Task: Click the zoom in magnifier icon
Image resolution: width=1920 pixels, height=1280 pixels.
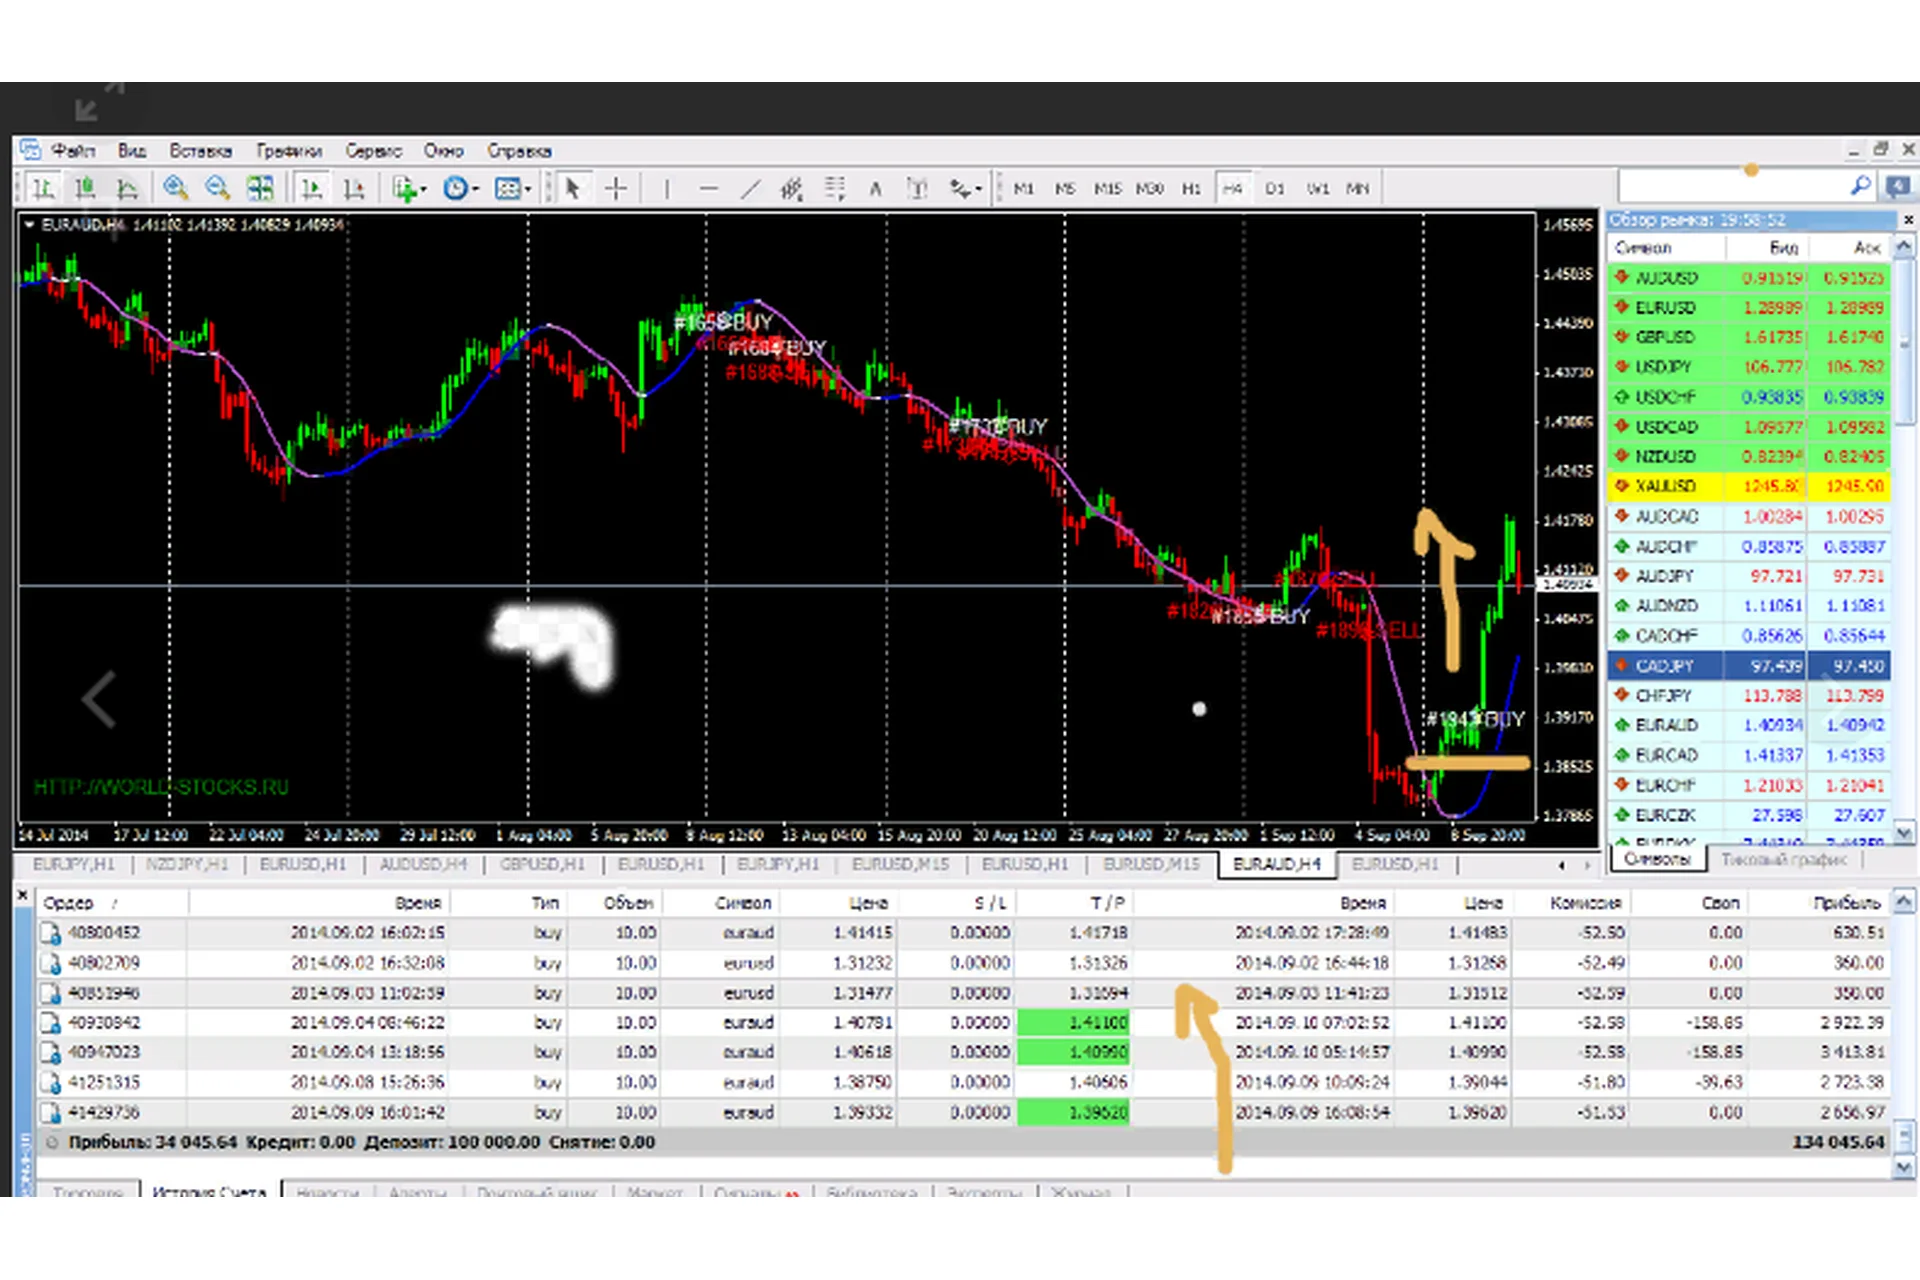Action: coord(176,188)
